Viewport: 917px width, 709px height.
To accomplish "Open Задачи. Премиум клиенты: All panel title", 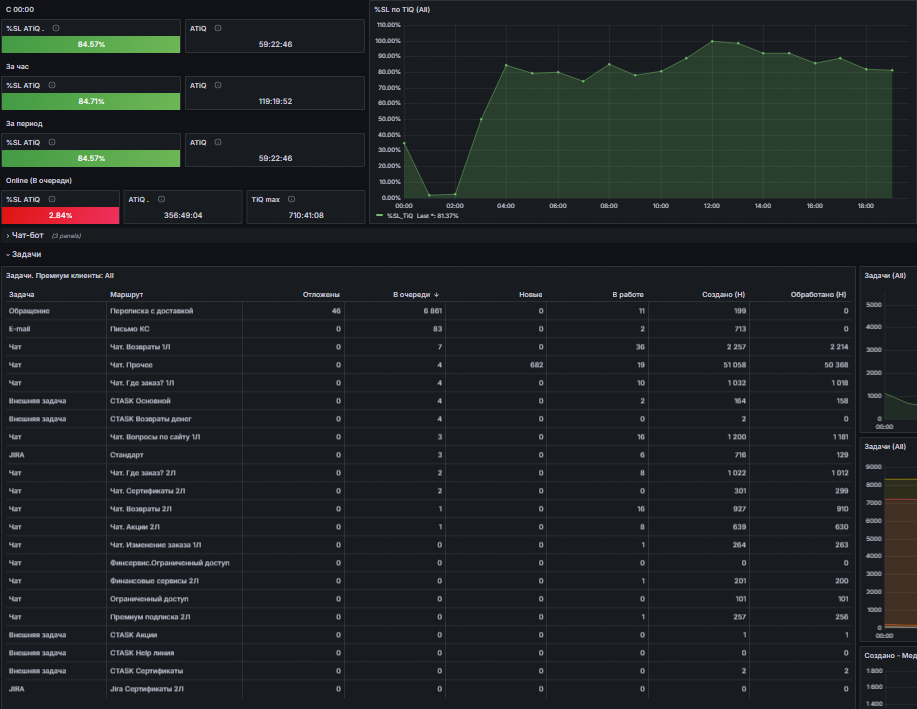I will click(60, 276).
